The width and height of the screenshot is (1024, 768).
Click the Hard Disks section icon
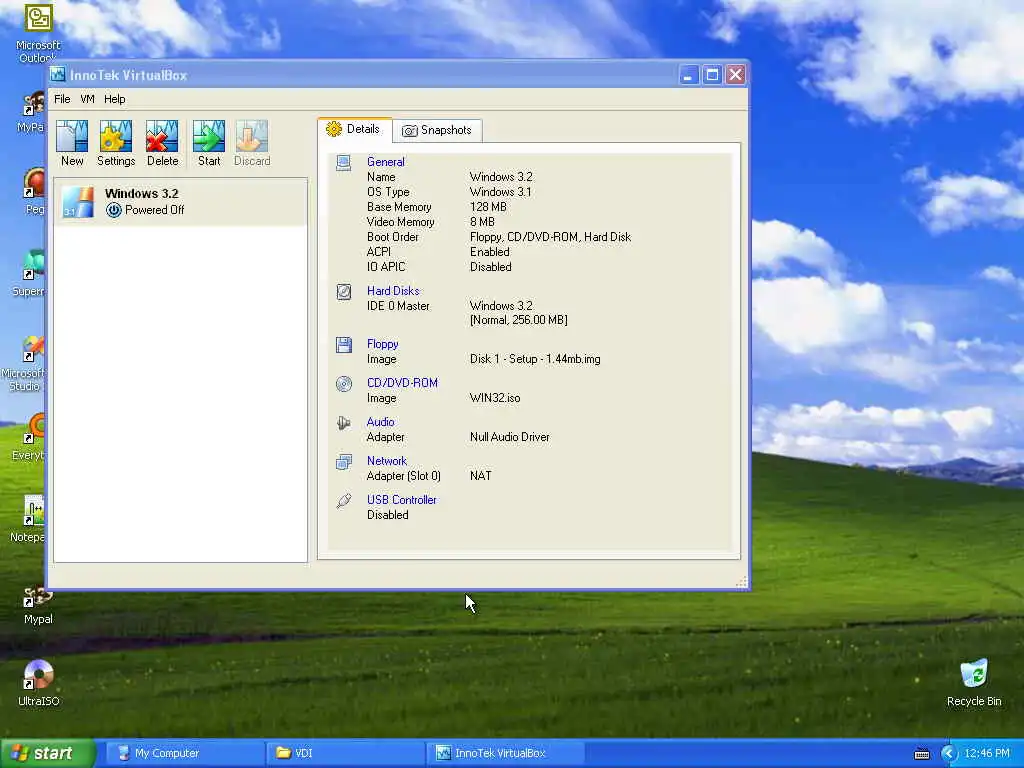tap(344, 291)
